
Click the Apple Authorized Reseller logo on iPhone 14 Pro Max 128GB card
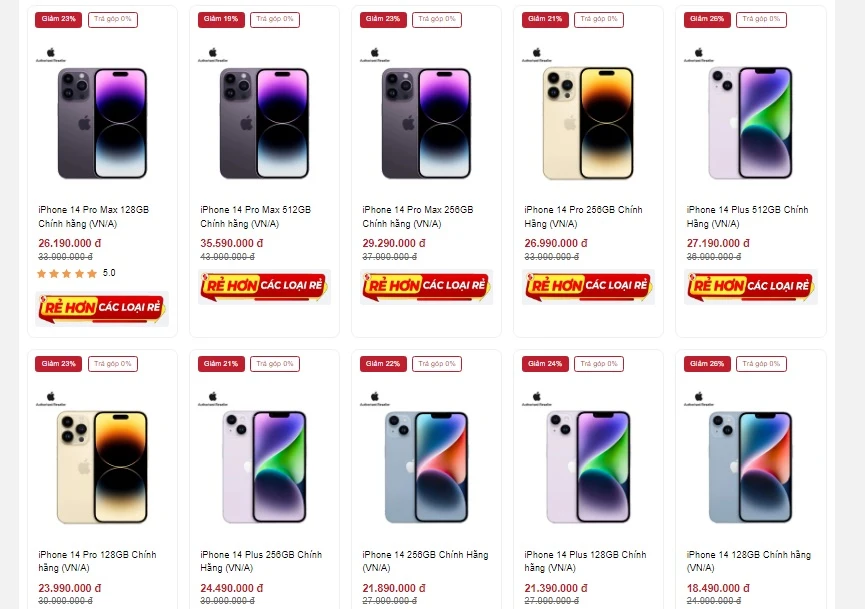(x=50, y=51)
